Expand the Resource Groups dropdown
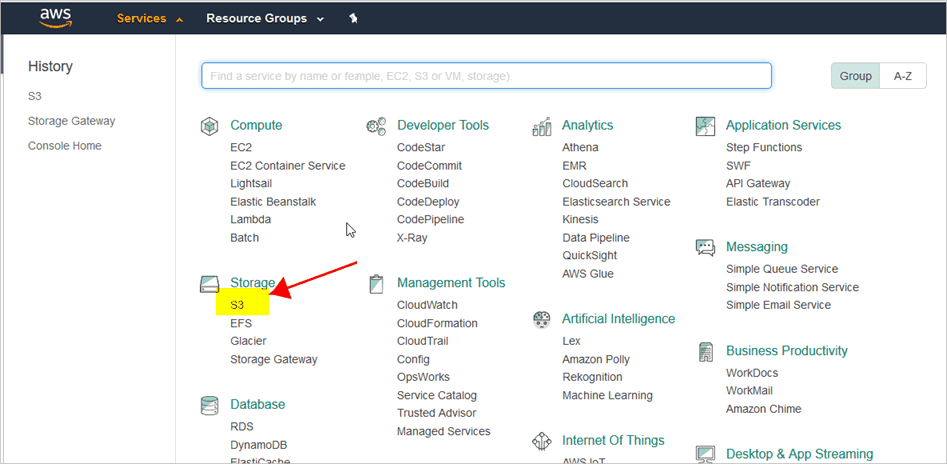 (265, 19)
